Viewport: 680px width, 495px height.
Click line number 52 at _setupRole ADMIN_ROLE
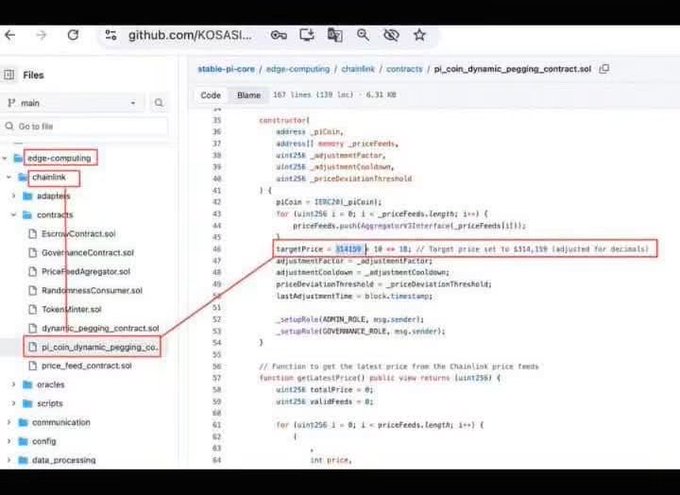click(x=217, y=319)
